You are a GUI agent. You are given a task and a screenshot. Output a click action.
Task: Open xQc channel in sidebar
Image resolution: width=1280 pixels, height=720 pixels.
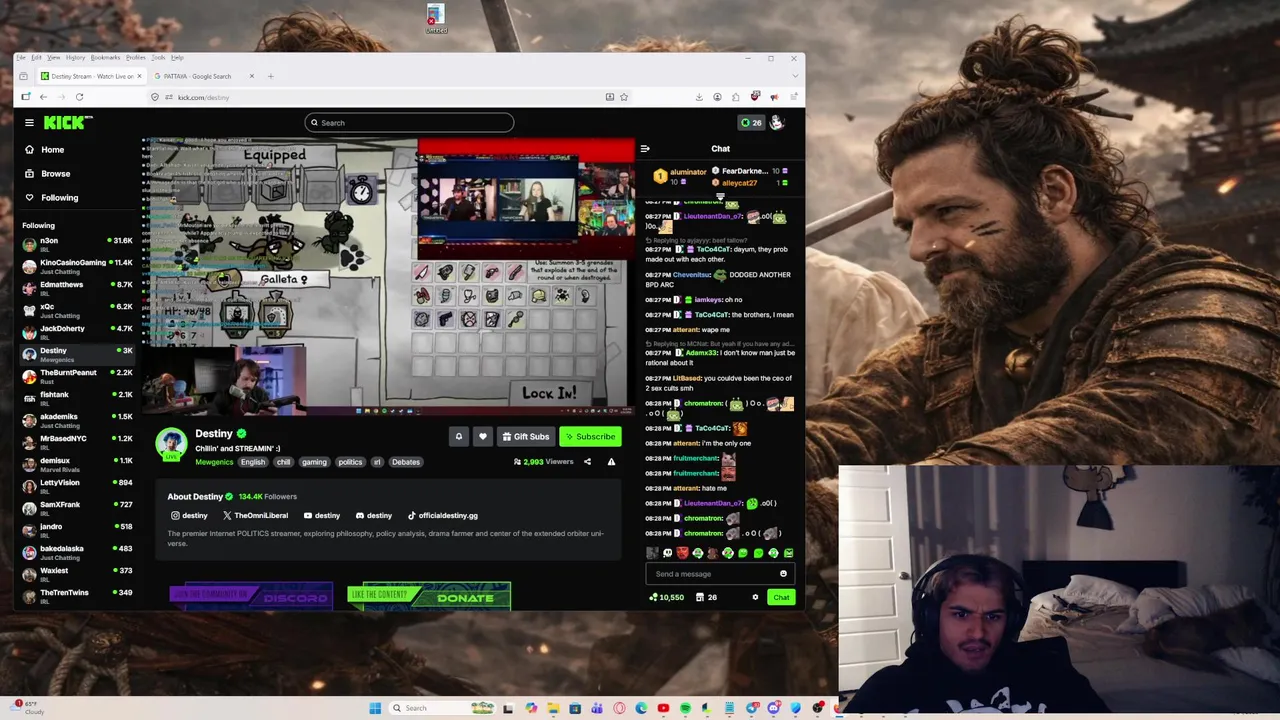click(x=78, y=310)
